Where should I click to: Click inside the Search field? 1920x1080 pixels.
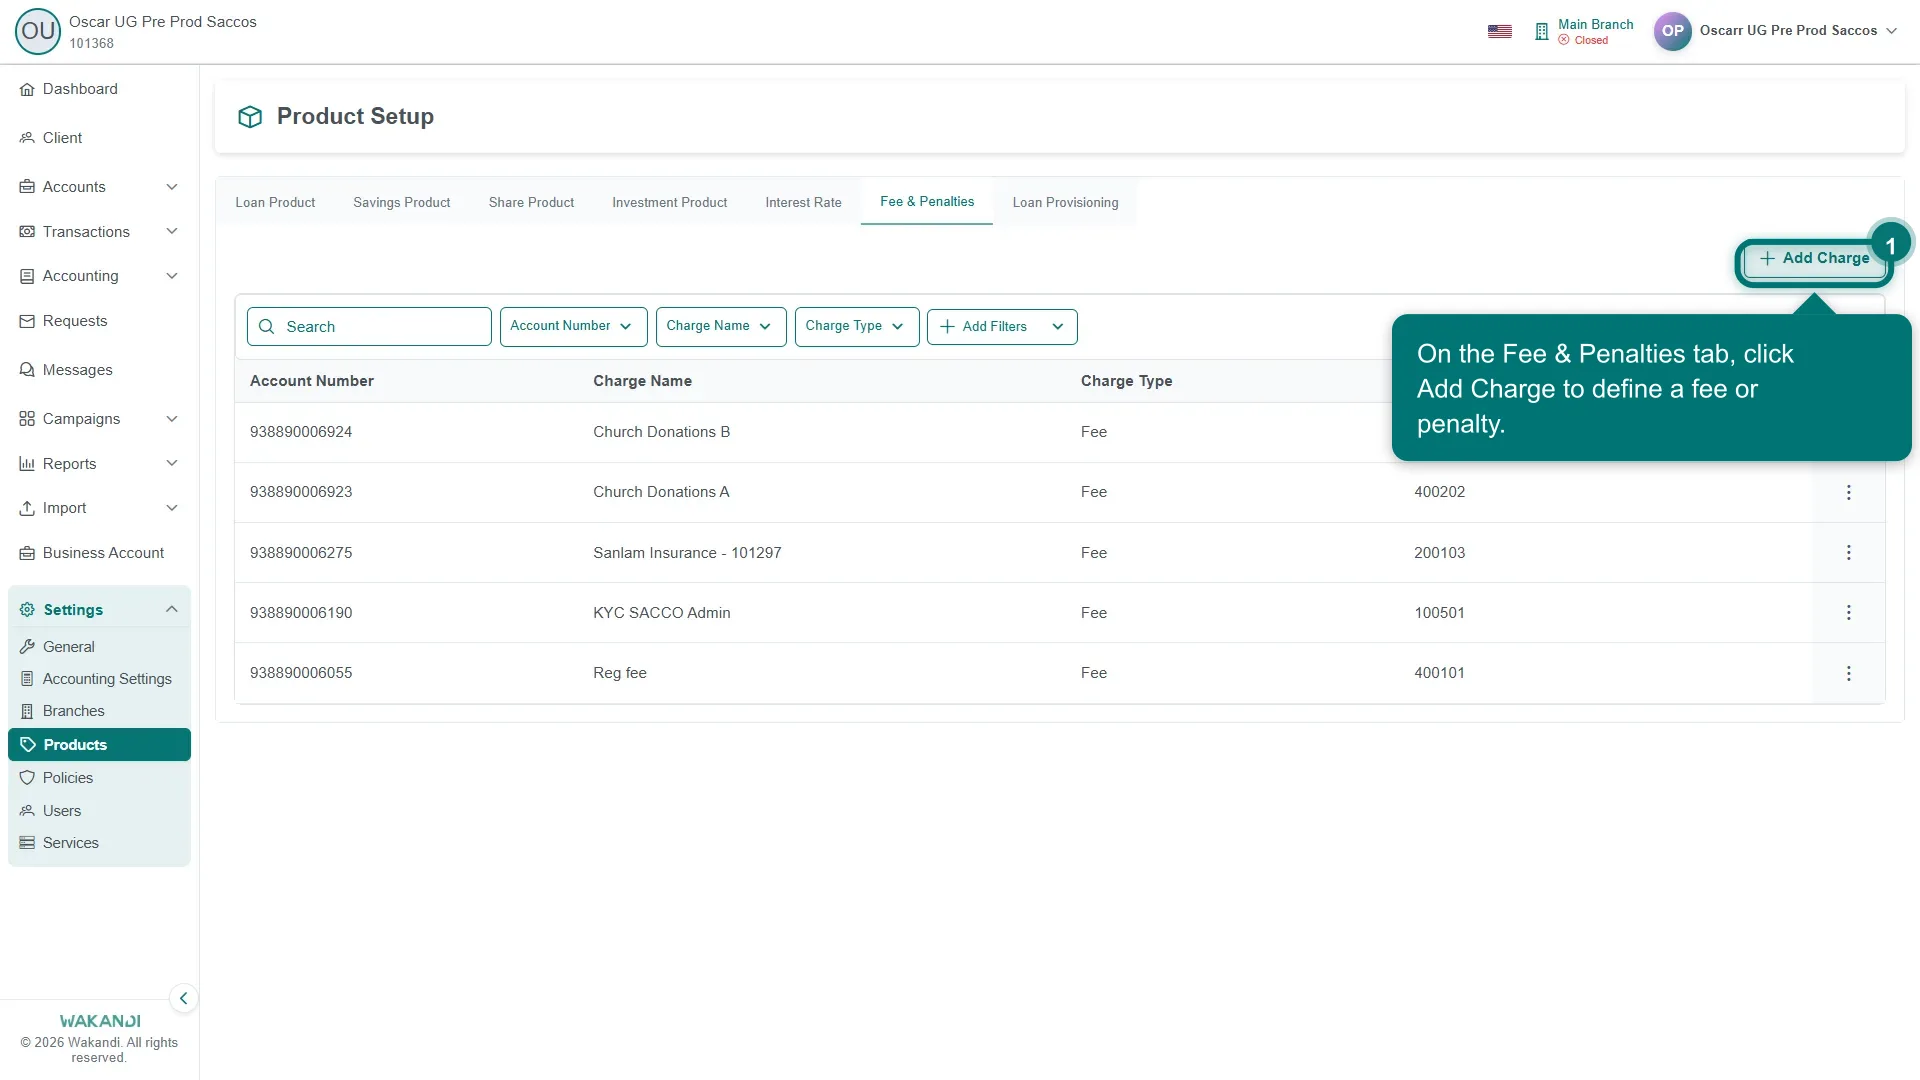369,327
